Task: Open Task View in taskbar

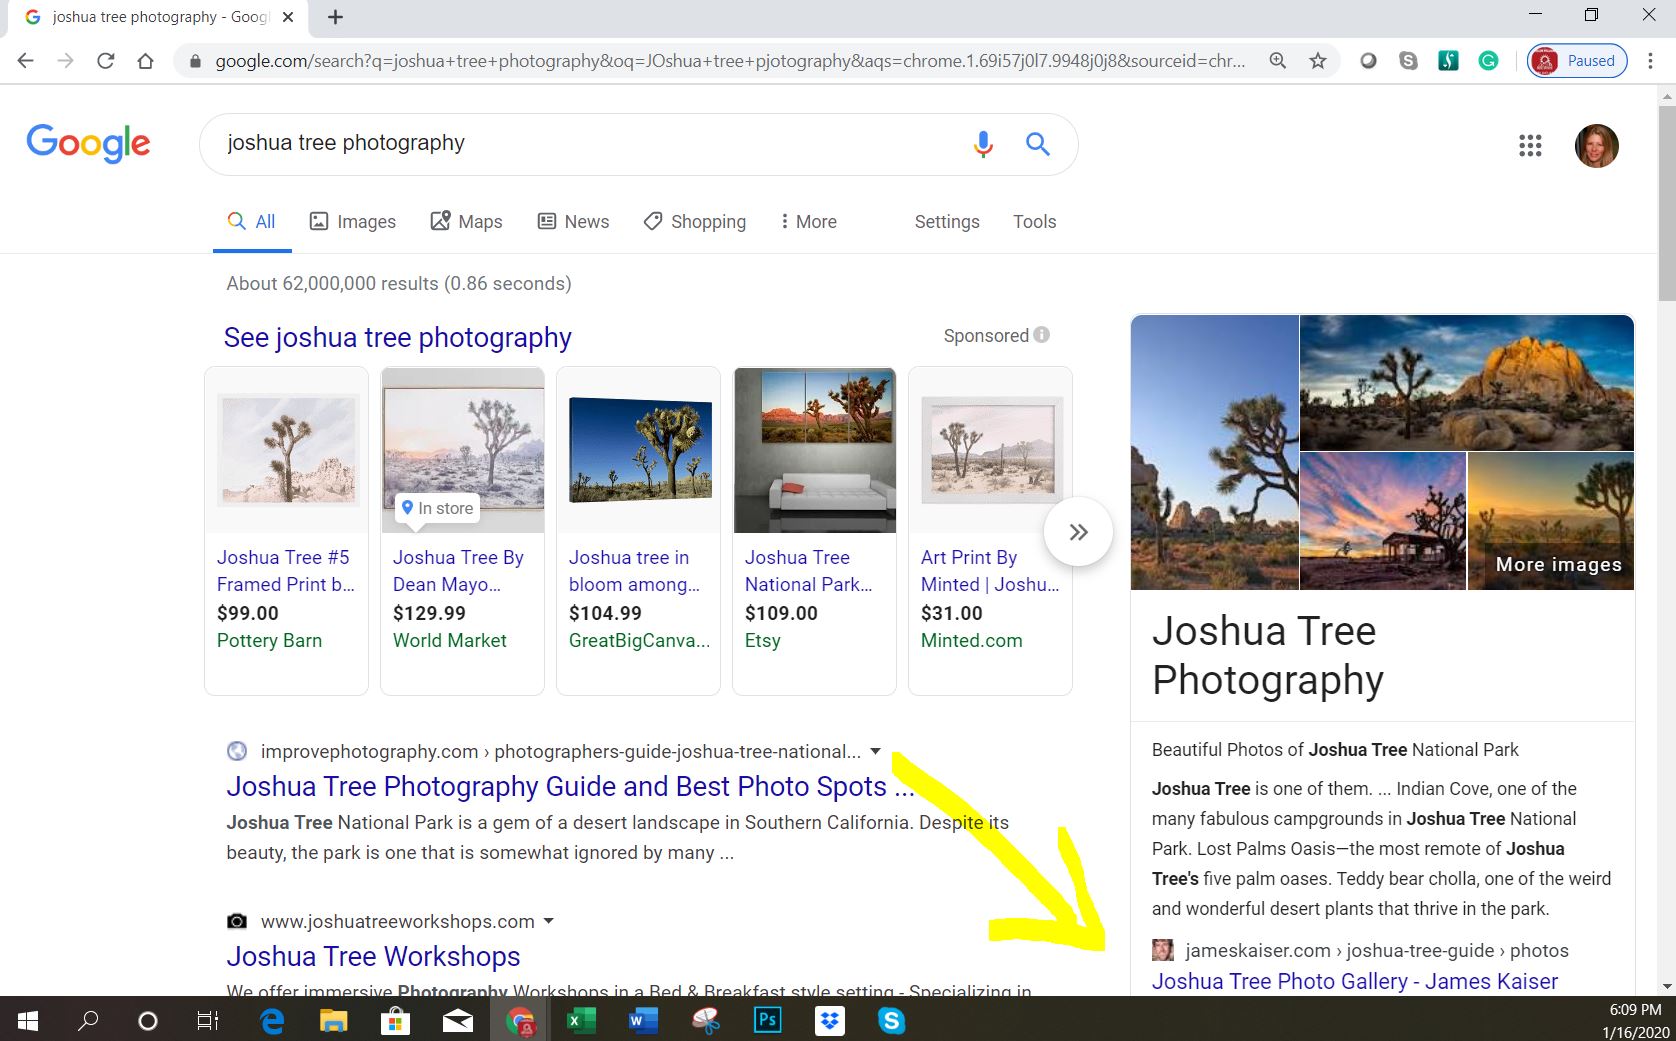Action: coord(207,1020)
